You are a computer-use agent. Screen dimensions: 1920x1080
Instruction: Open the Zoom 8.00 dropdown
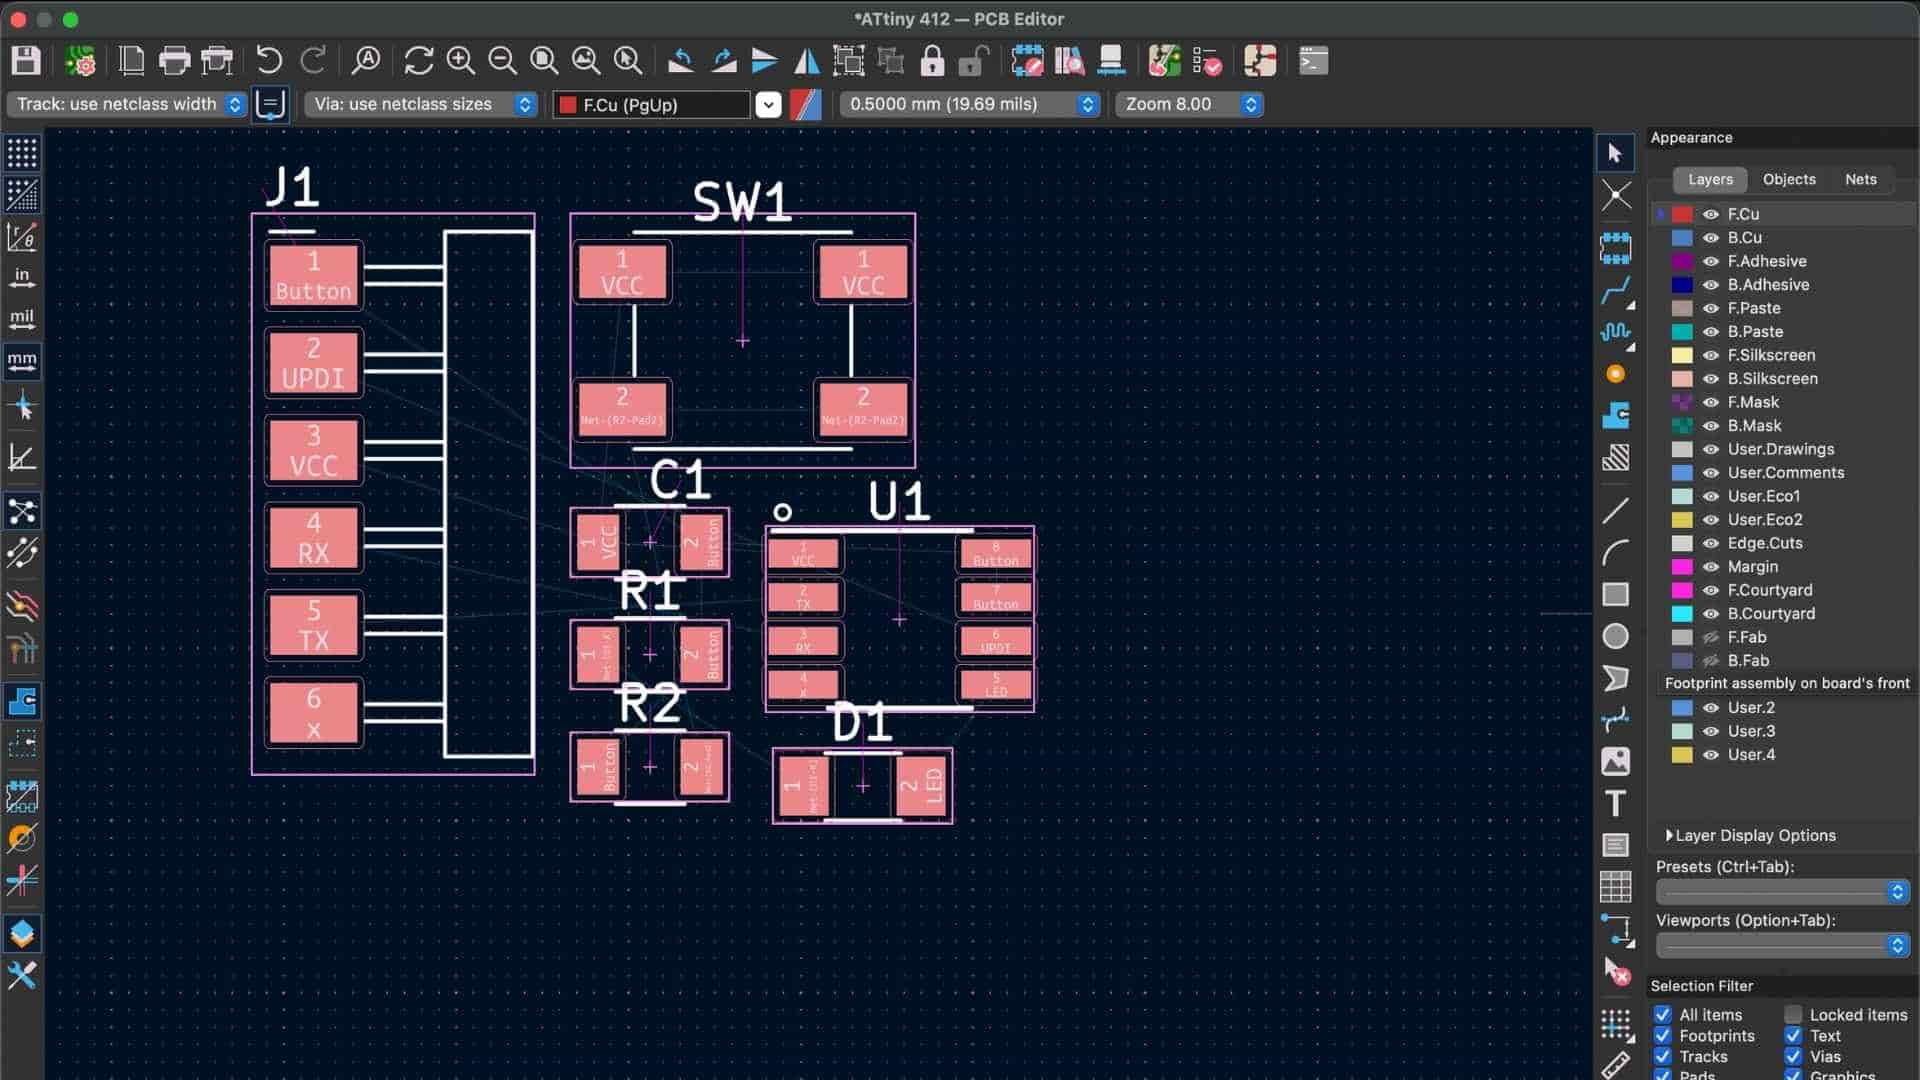pos(1189,104)
